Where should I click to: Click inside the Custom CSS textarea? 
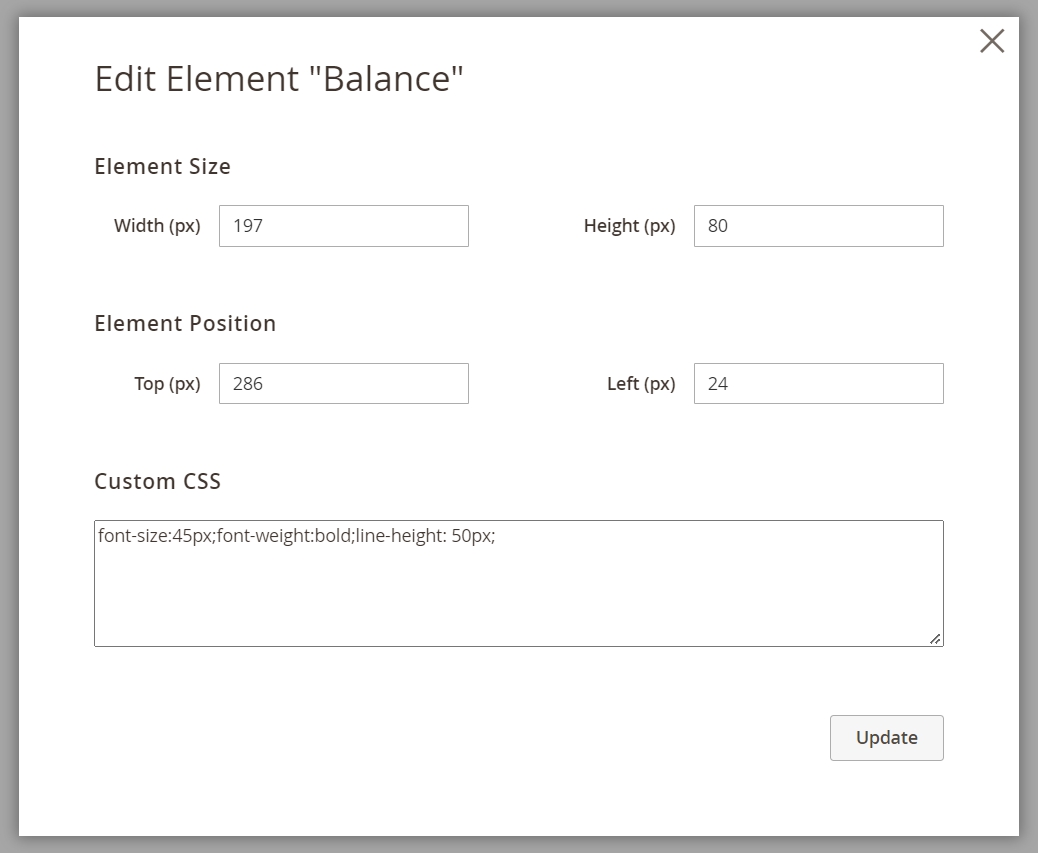[518, 583]
